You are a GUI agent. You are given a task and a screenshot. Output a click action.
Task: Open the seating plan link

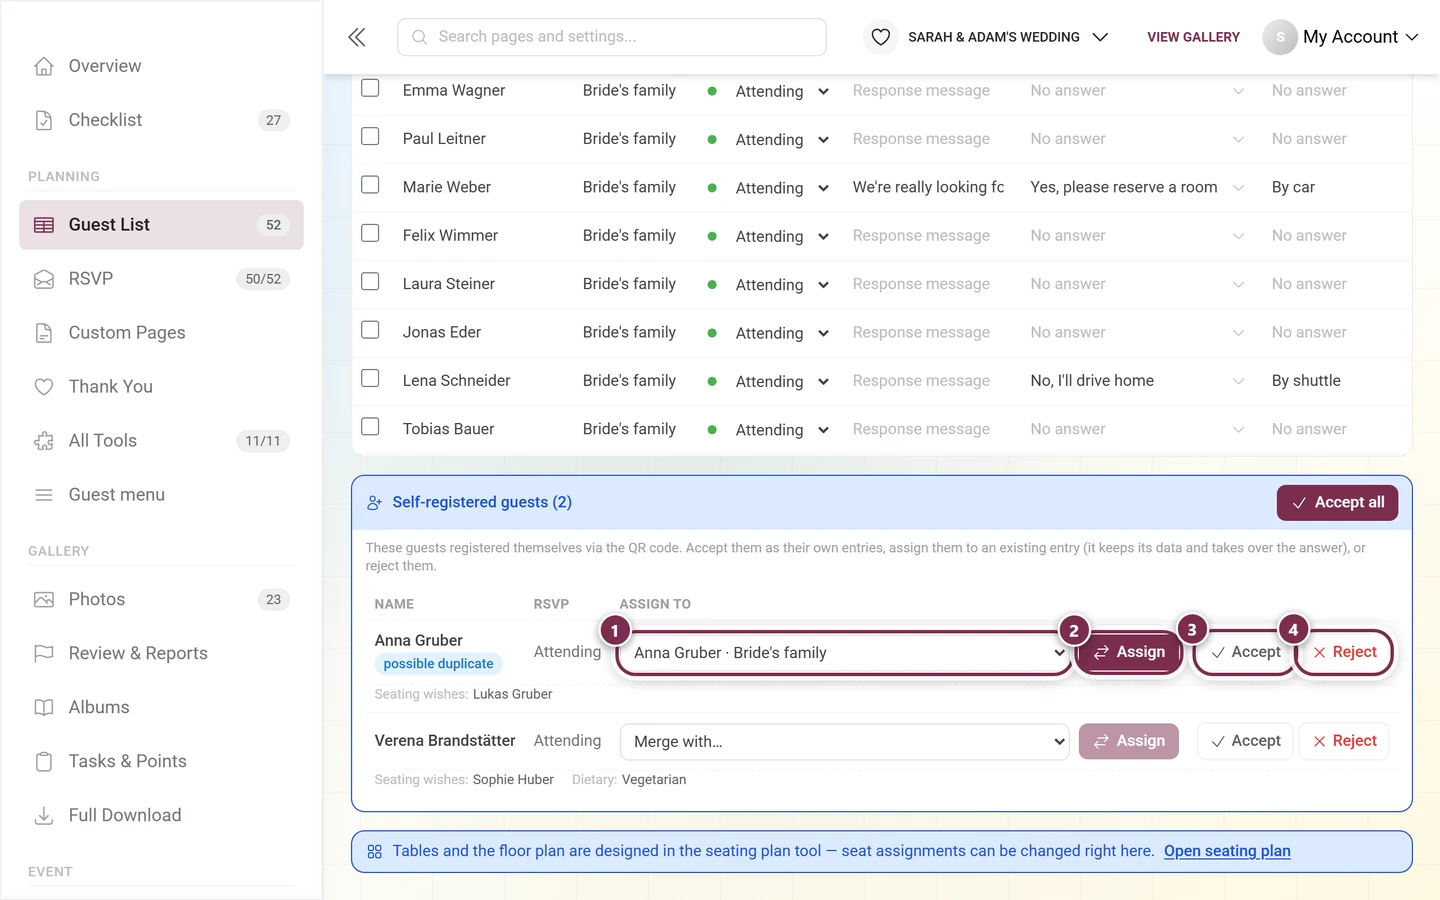tap(1227, 852)
